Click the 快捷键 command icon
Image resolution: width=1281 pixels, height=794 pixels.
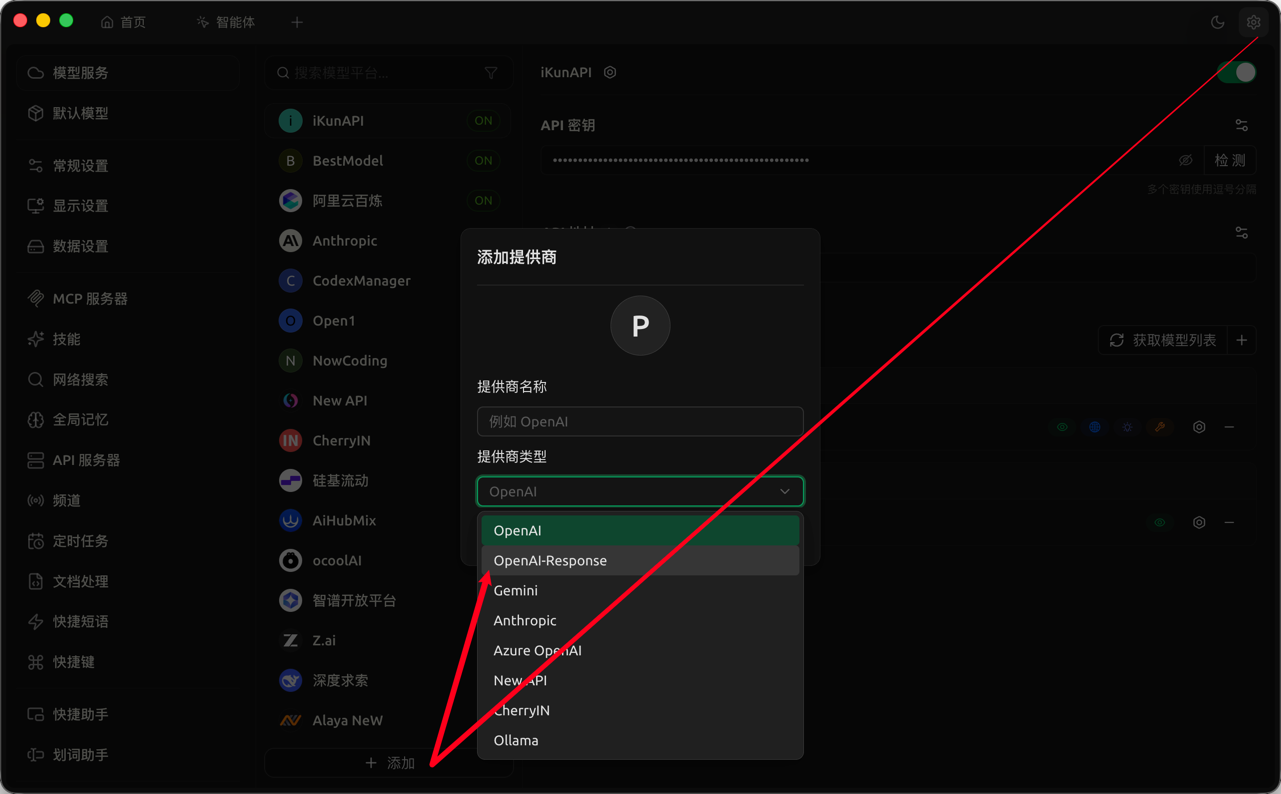coord(36,662)
